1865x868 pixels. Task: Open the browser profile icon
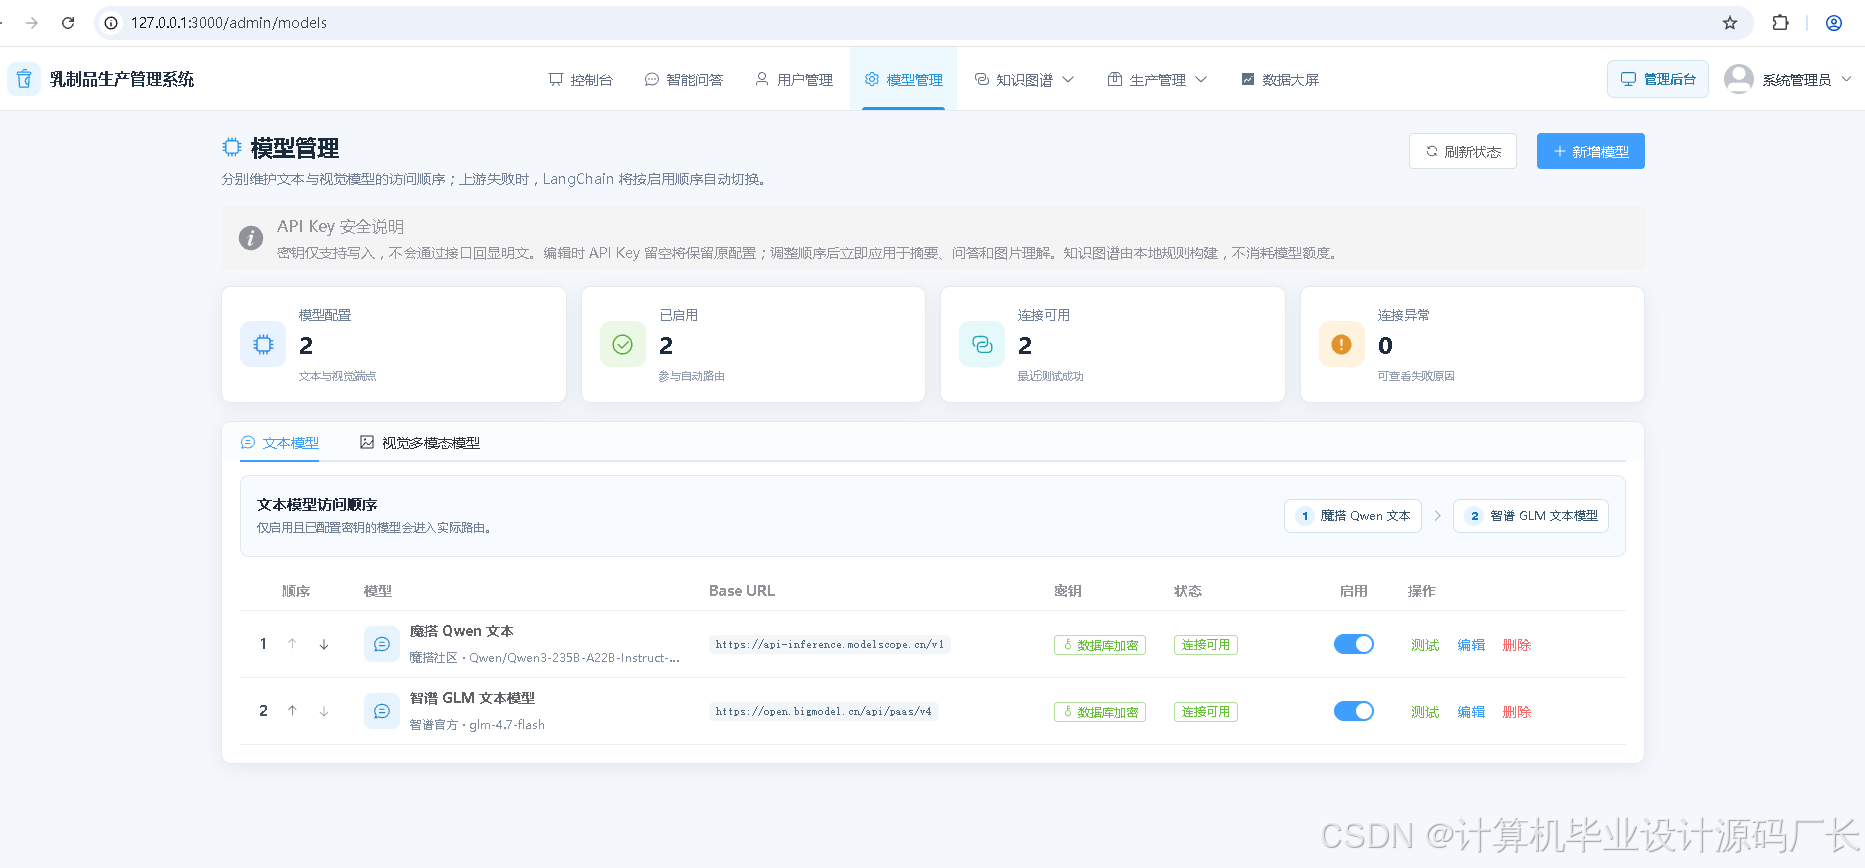point(1834,23)
